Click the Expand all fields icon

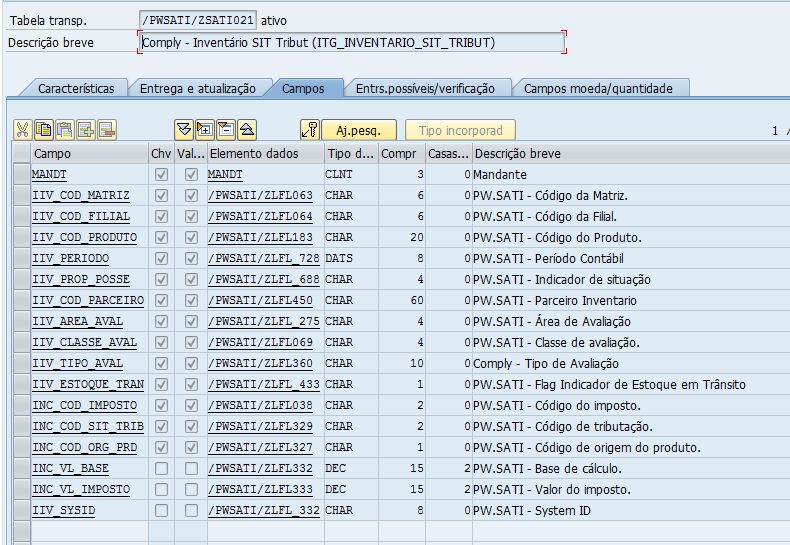pos(183,130)
